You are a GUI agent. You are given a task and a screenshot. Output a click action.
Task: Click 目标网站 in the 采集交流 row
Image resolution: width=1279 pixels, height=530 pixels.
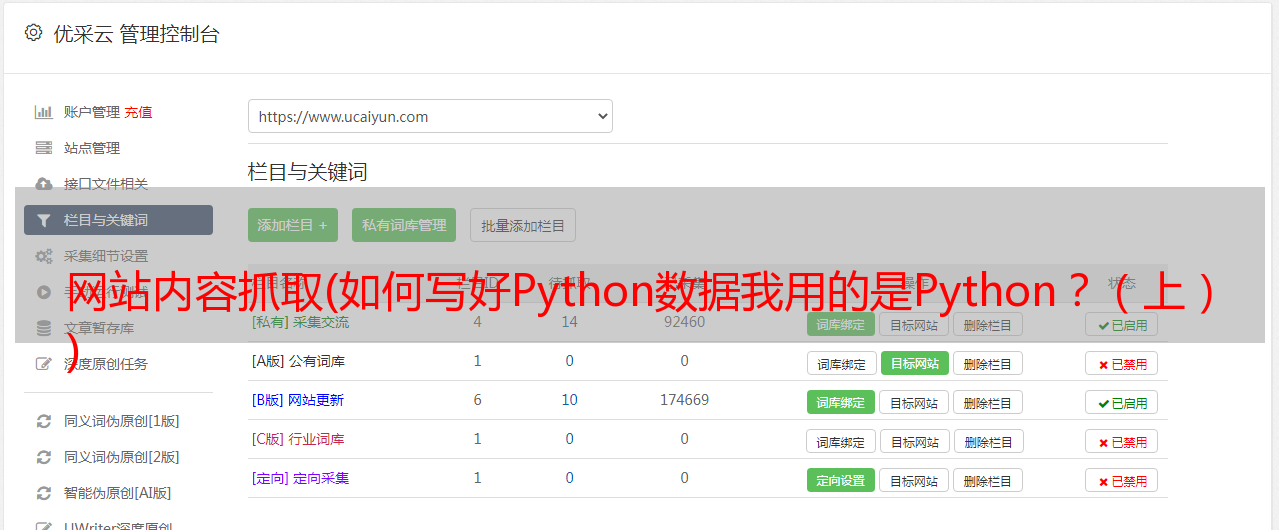click(x=914, y=324)
